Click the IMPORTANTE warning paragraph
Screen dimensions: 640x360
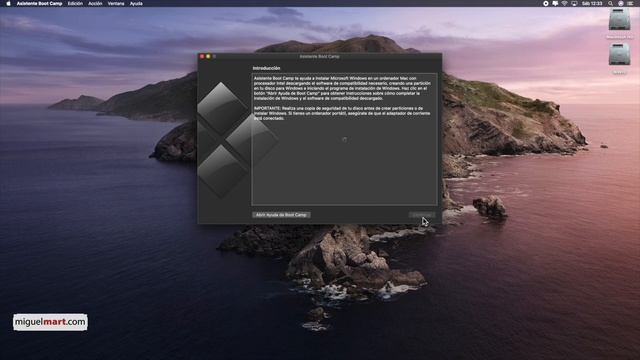click(x=342, y=113)
